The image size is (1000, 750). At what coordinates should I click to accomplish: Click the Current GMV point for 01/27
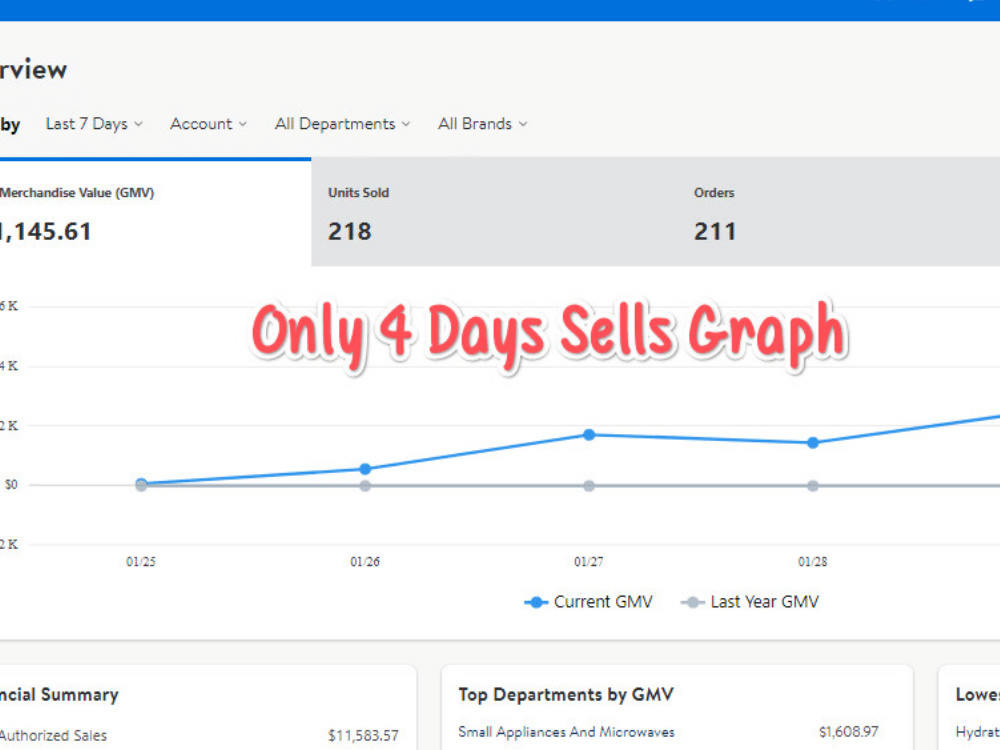click(x=589, y=435)
